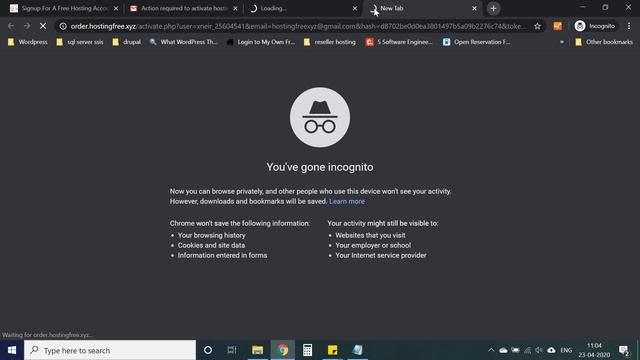640x360 pixels.
Task: Open the Wordpress bookmarks folder
Action: pos(27,42)
